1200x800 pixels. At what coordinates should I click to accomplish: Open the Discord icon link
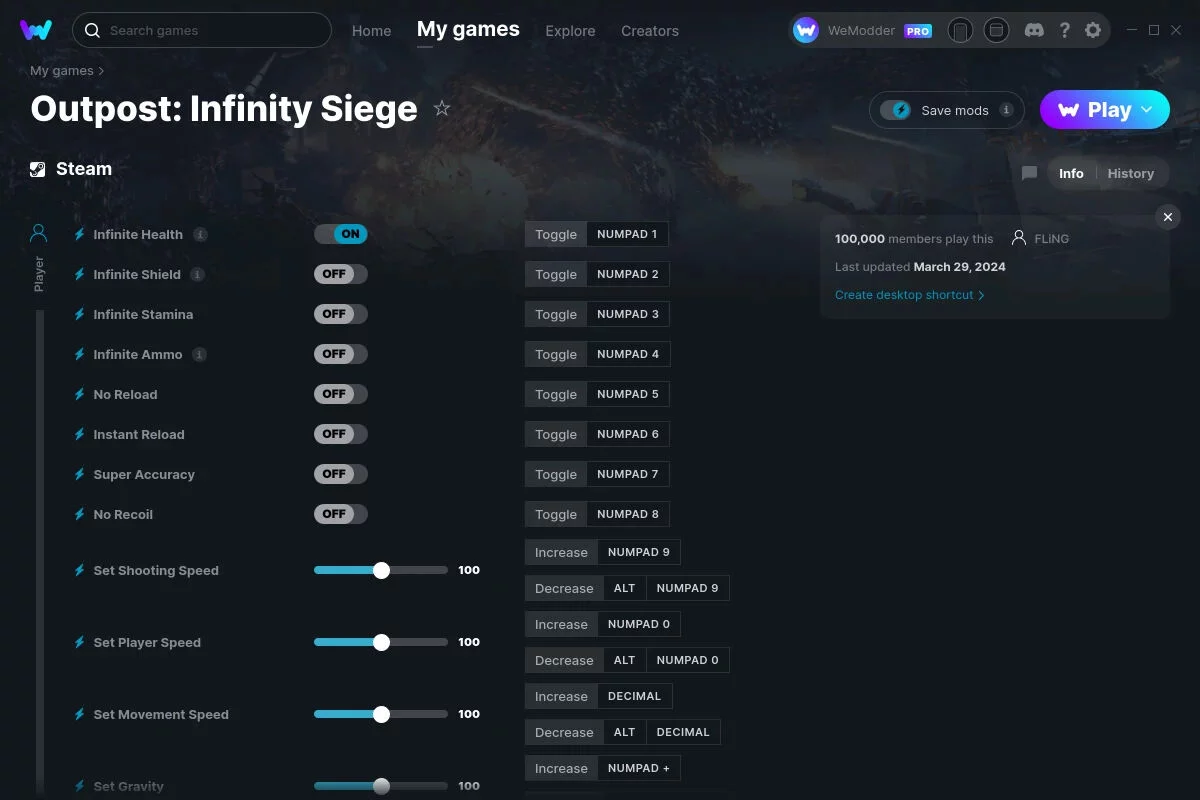[1035, 30]
